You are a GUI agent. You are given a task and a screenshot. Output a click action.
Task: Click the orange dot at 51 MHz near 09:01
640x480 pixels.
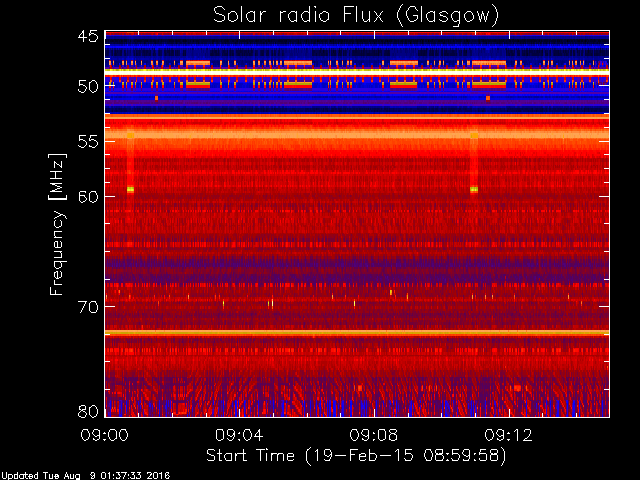click(156, 98)
